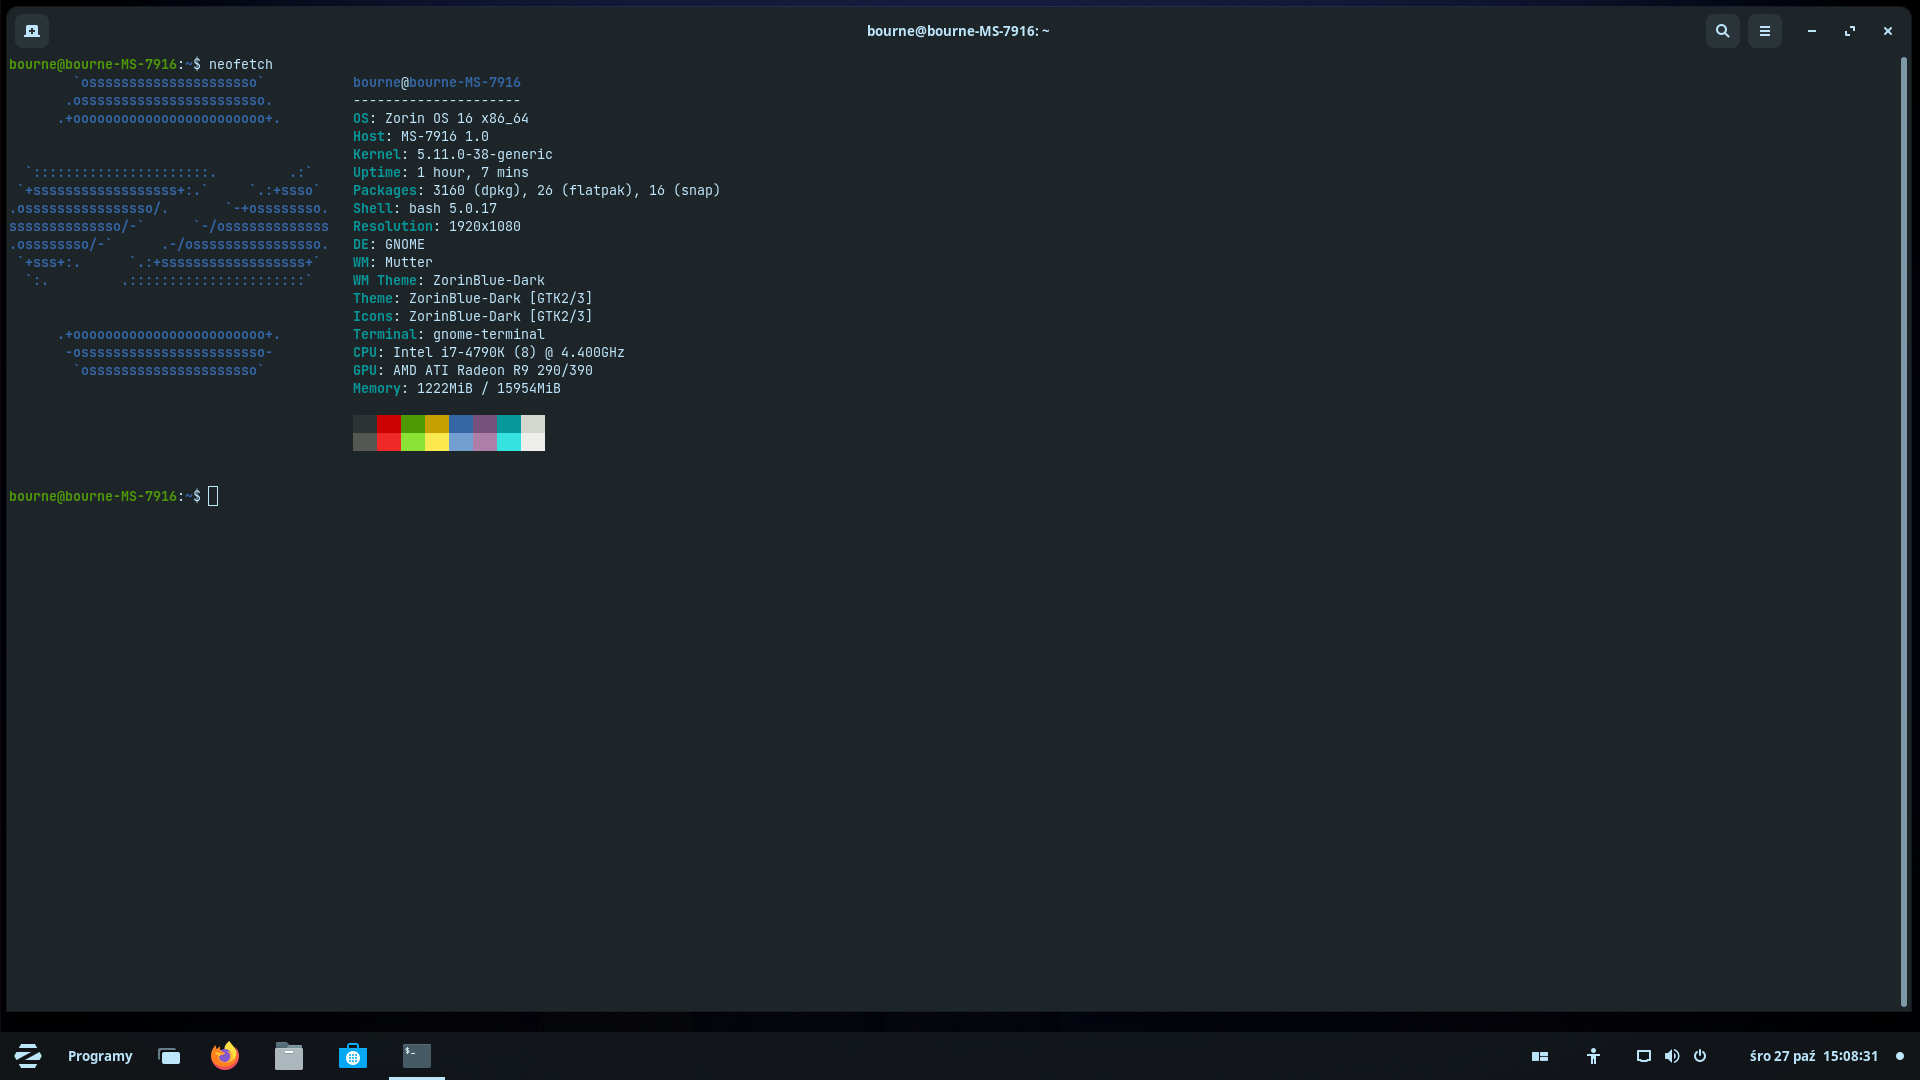Click the CPU line Intel i7-4790K

489,352
